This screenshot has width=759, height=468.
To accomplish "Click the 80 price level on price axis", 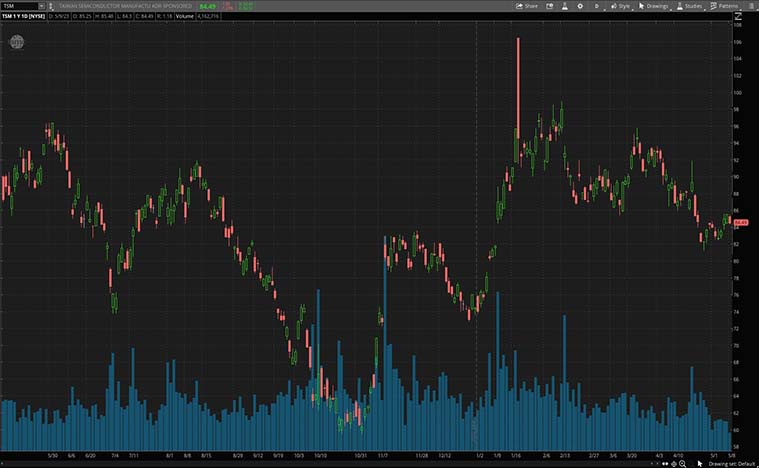I will 736,261.
